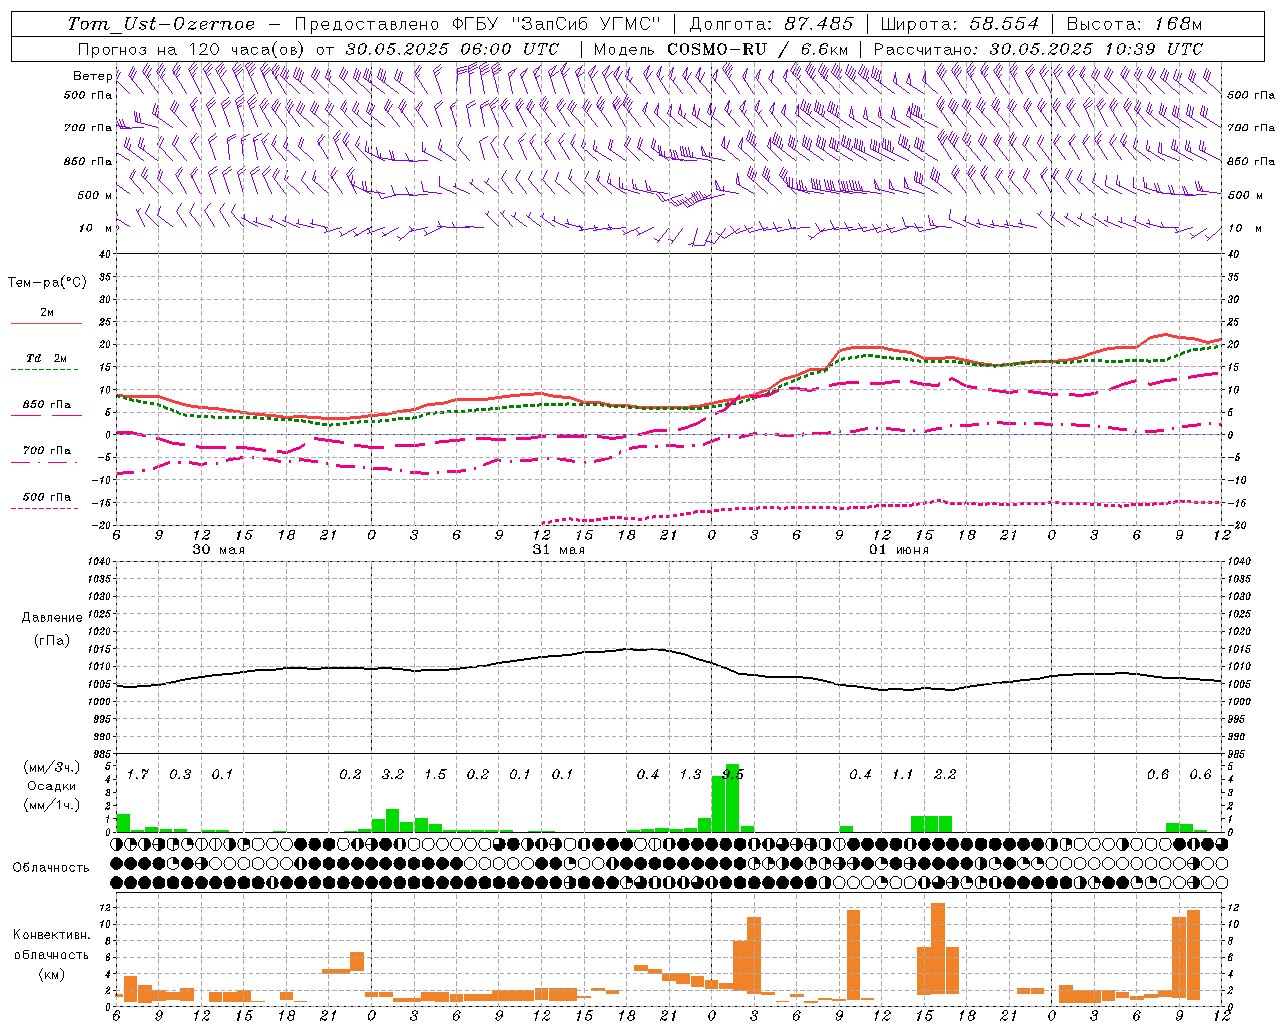Screen dimensions: 1280x1024
Task: Click the Осадки precipitation label
Action: 52,786
